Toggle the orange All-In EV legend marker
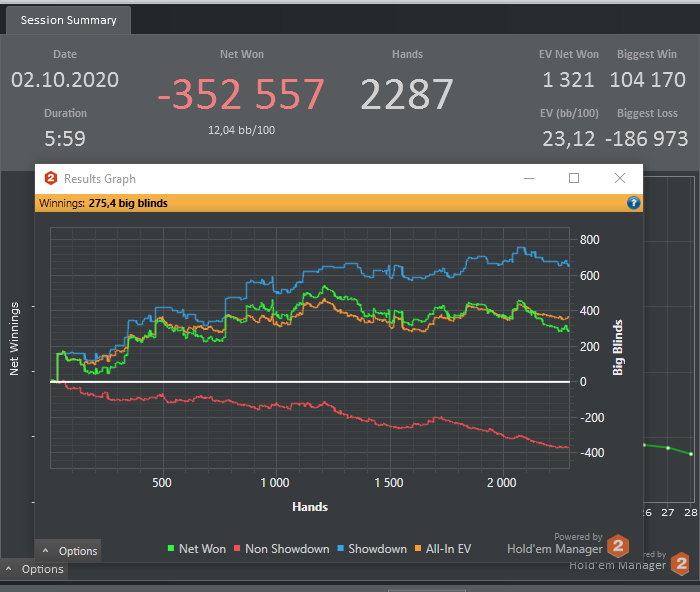 click(x=418, y=548)
